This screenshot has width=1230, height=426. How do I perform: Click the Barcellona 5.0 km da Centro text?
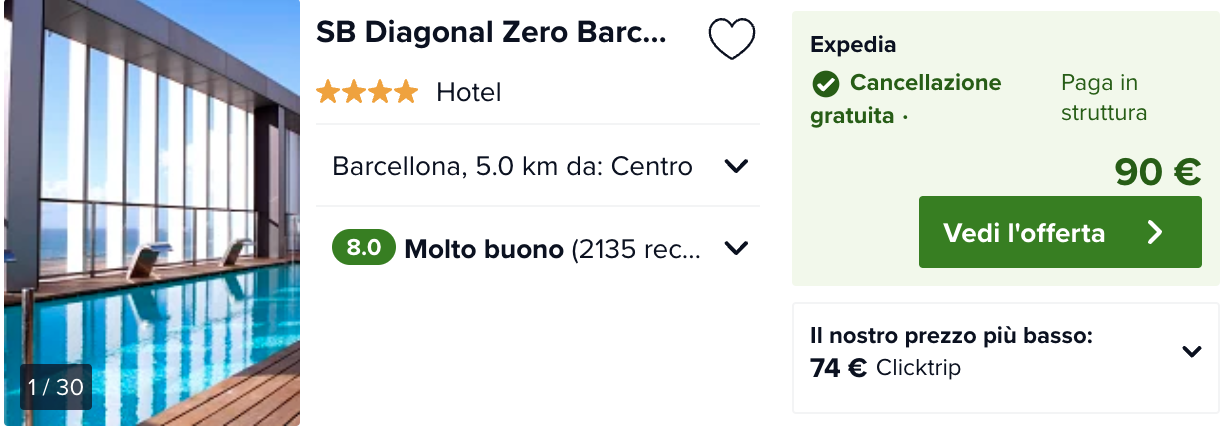point(512,166)
